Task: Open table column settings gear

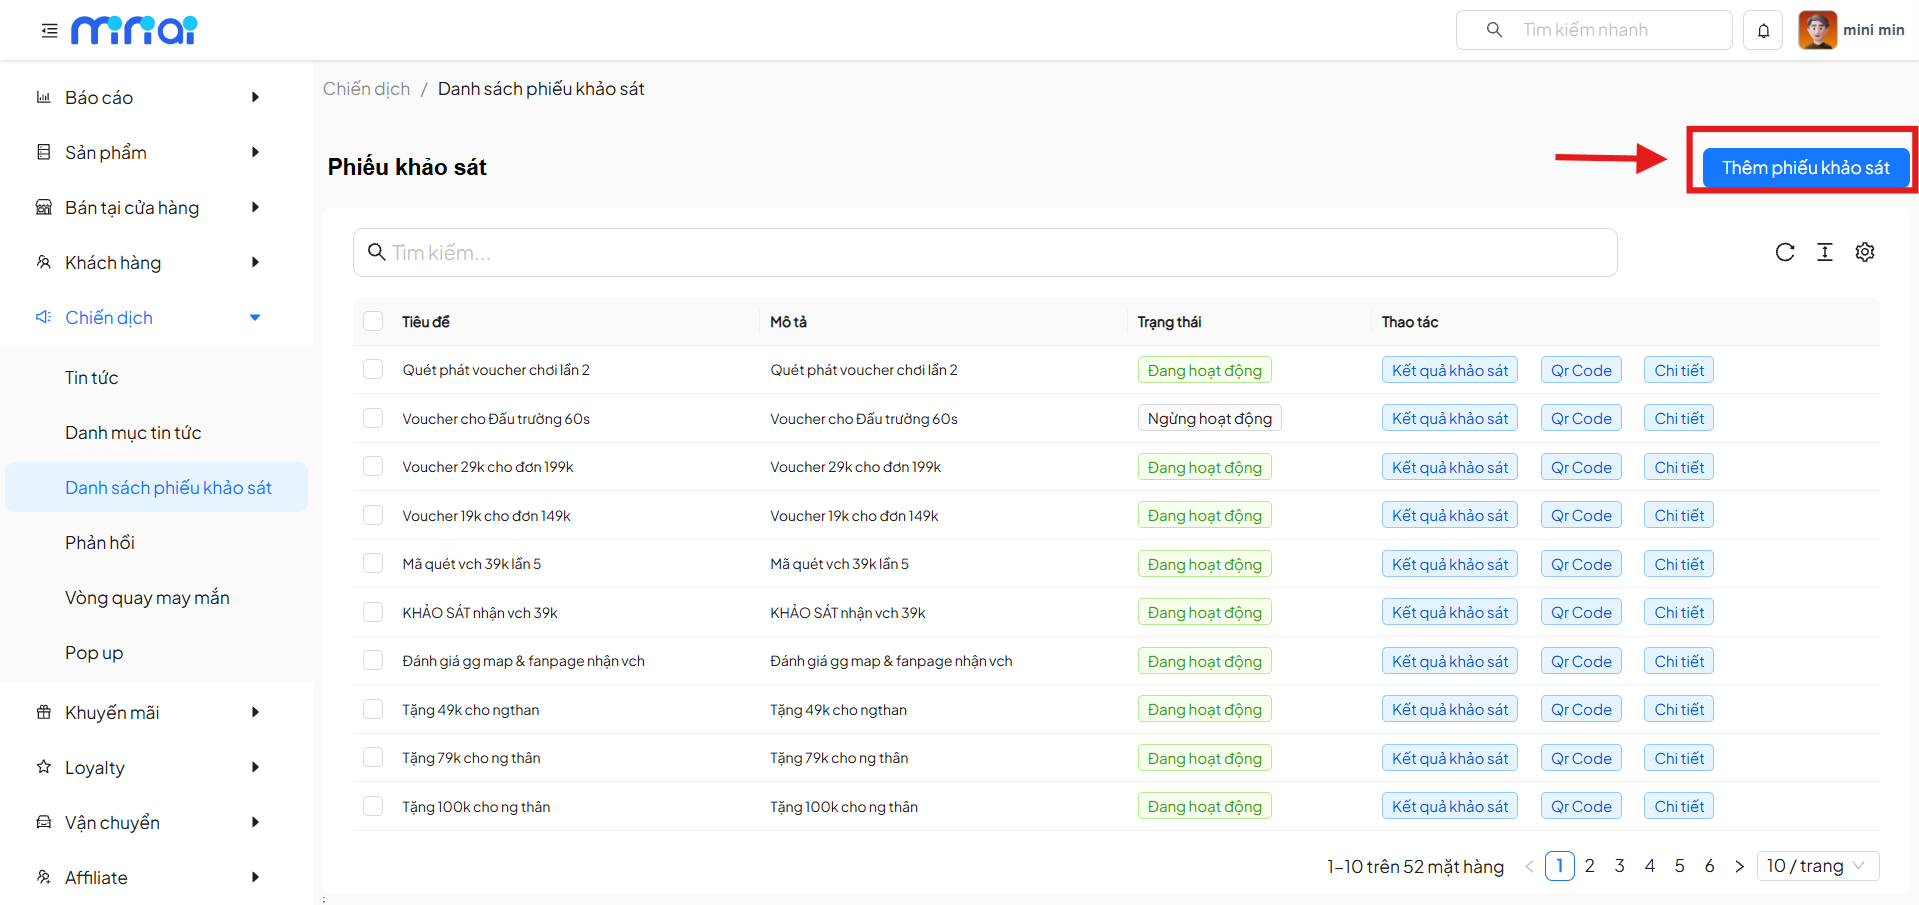Action: click(x=1865, y=252)
